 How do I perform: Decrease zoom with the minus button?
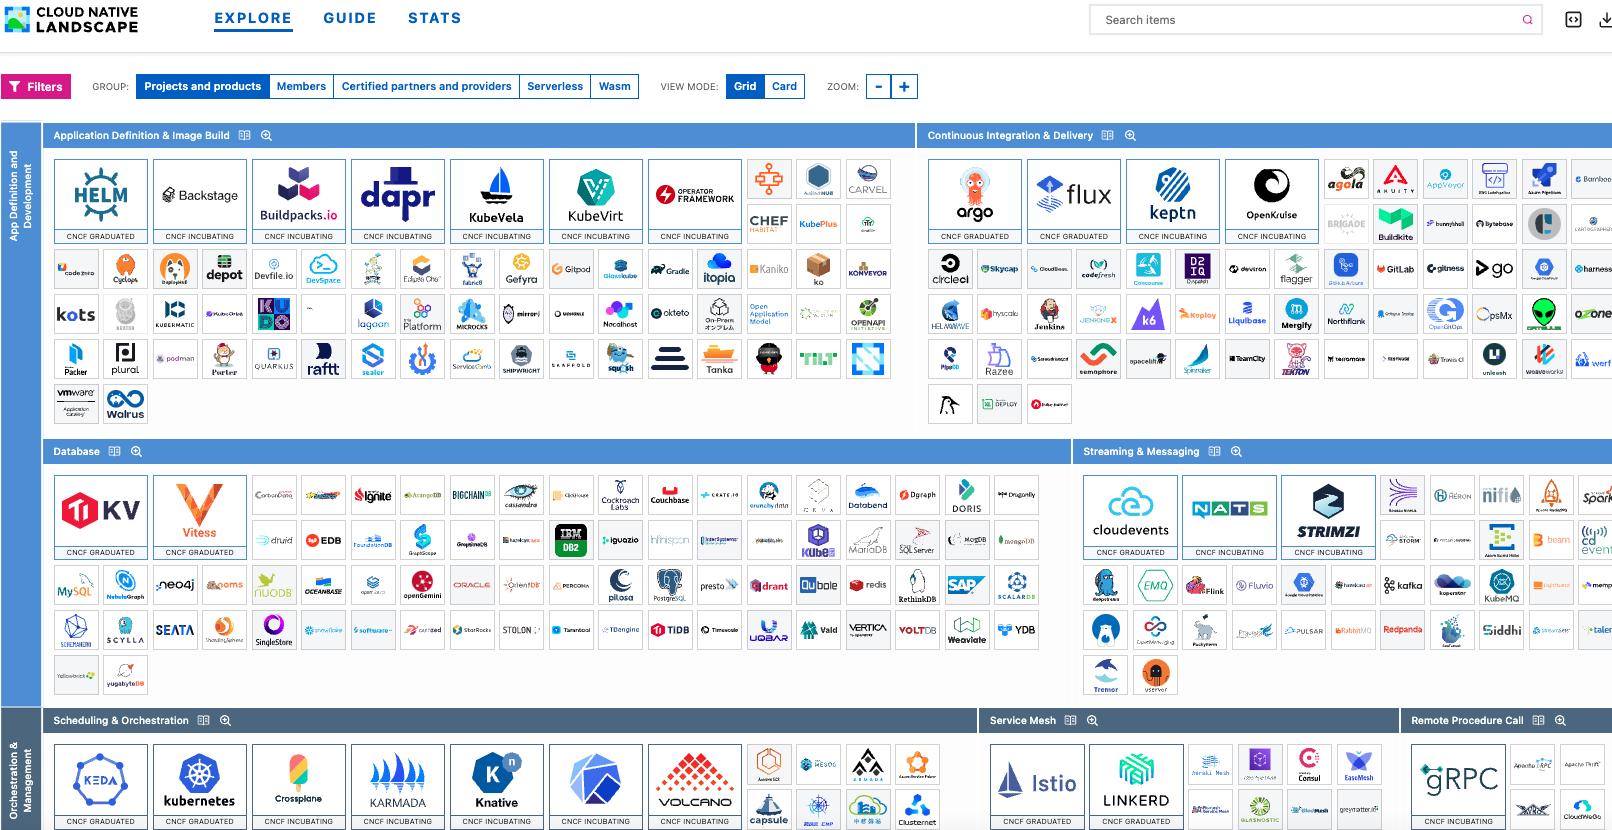pyautogui.click(x=878, y=87)
